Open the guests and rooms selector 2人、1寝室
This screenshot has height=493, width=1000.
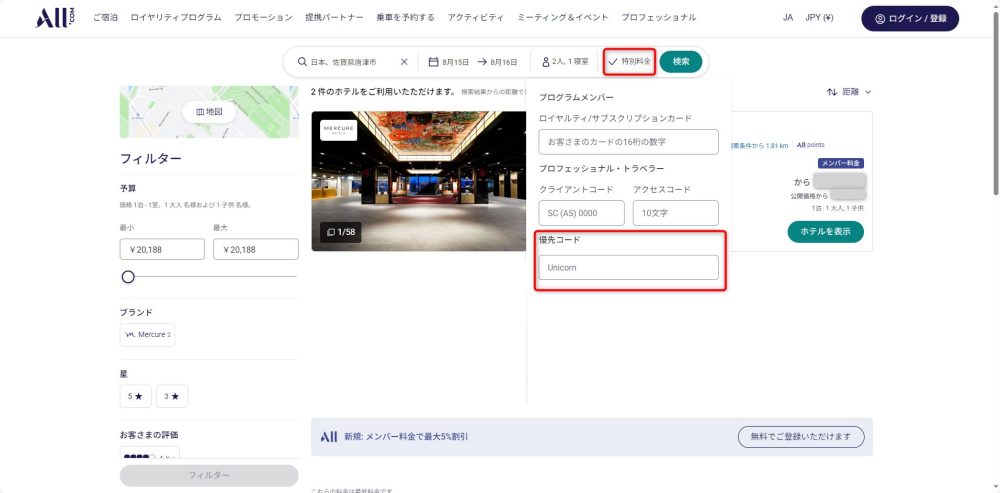point(565,62)
